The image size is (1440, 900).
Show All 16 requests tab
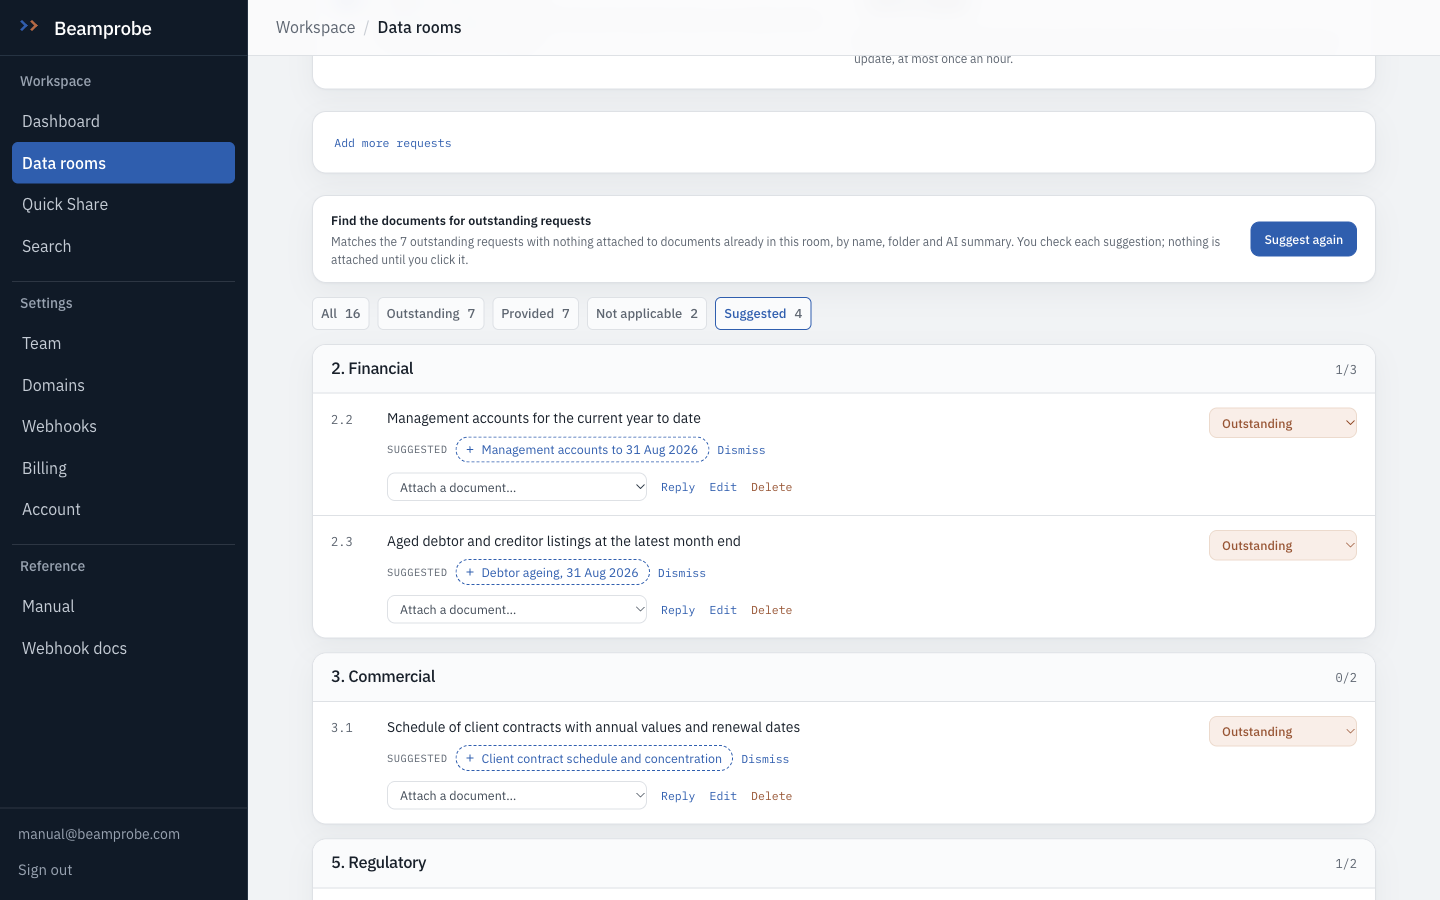tap(341, 313)
